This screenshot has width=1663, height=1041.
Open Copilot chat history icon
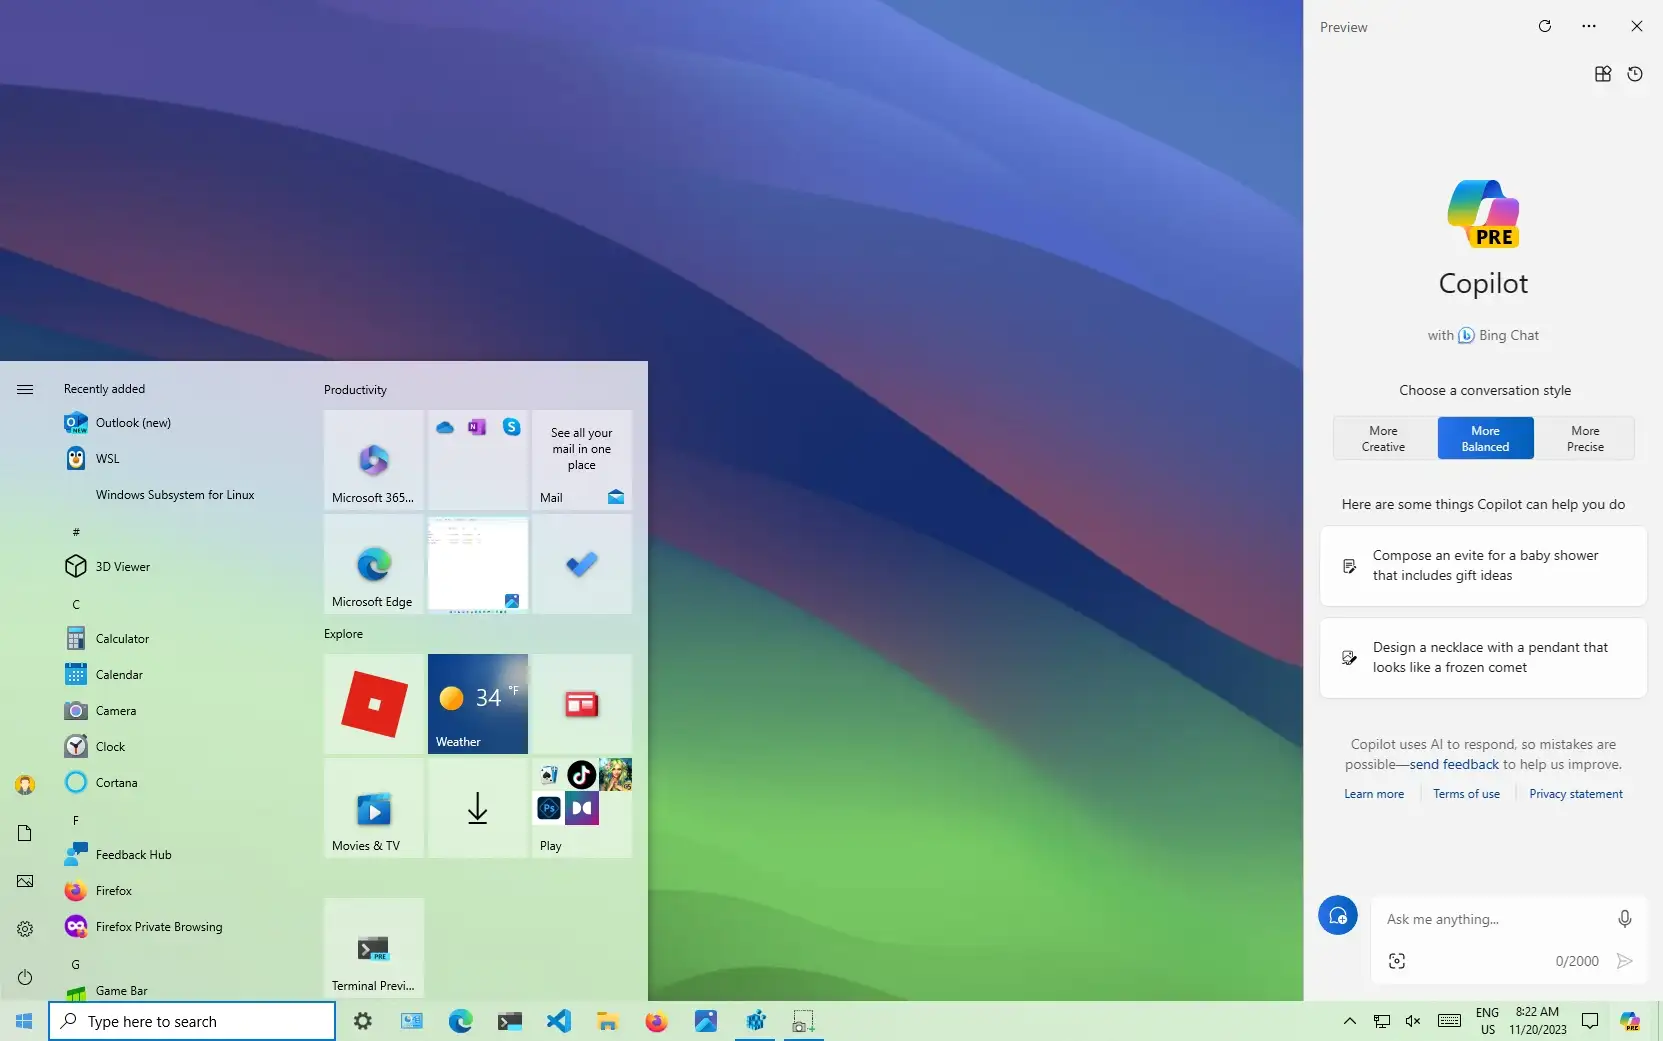(x=1635, y=74)
